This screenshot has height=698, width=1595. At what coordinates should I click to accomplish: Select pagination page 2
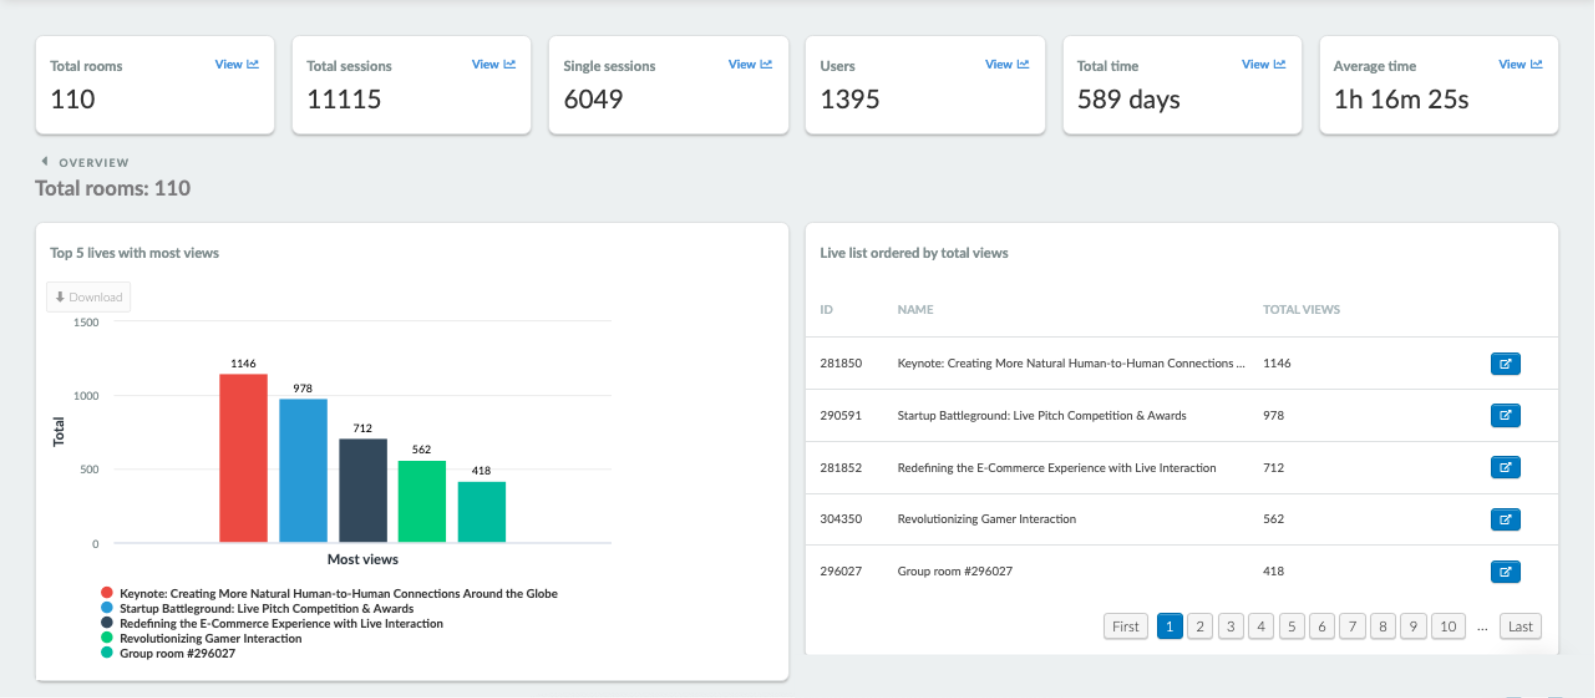[x=1200, y=627]
